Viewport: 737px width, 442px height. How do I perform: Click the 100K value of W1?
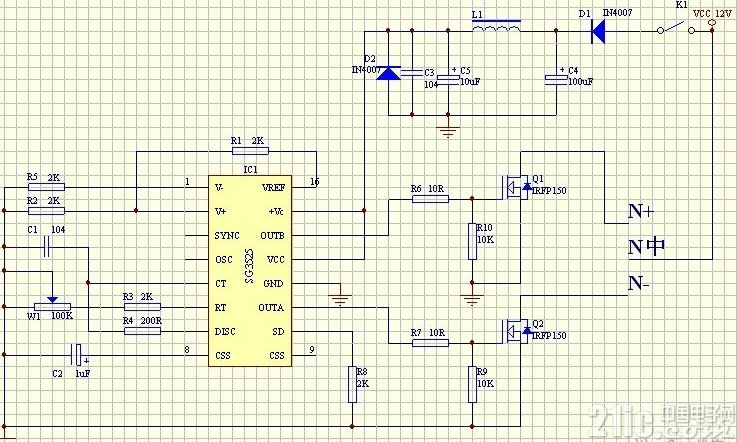click(62, 316)
